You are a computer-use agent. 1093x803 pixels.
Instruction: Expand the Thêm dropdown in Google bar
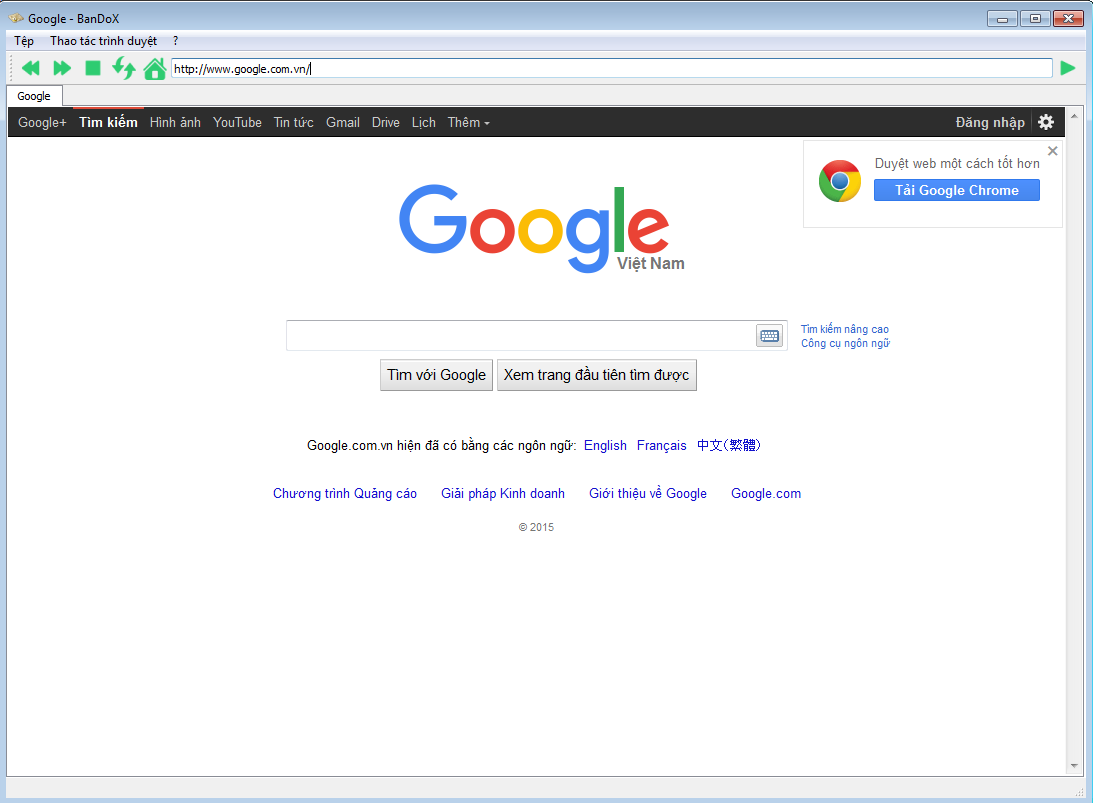tap(468, 123)
